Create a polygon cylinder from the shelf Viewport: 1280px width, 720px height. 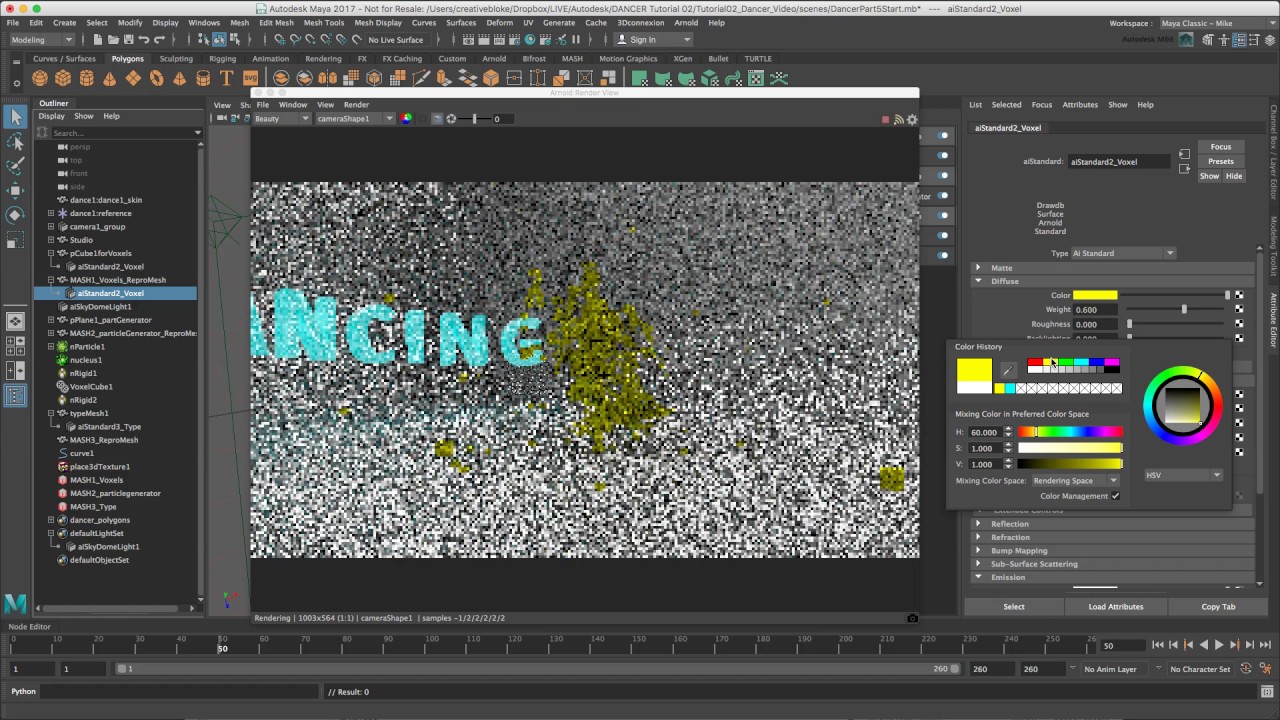[86, 78]
